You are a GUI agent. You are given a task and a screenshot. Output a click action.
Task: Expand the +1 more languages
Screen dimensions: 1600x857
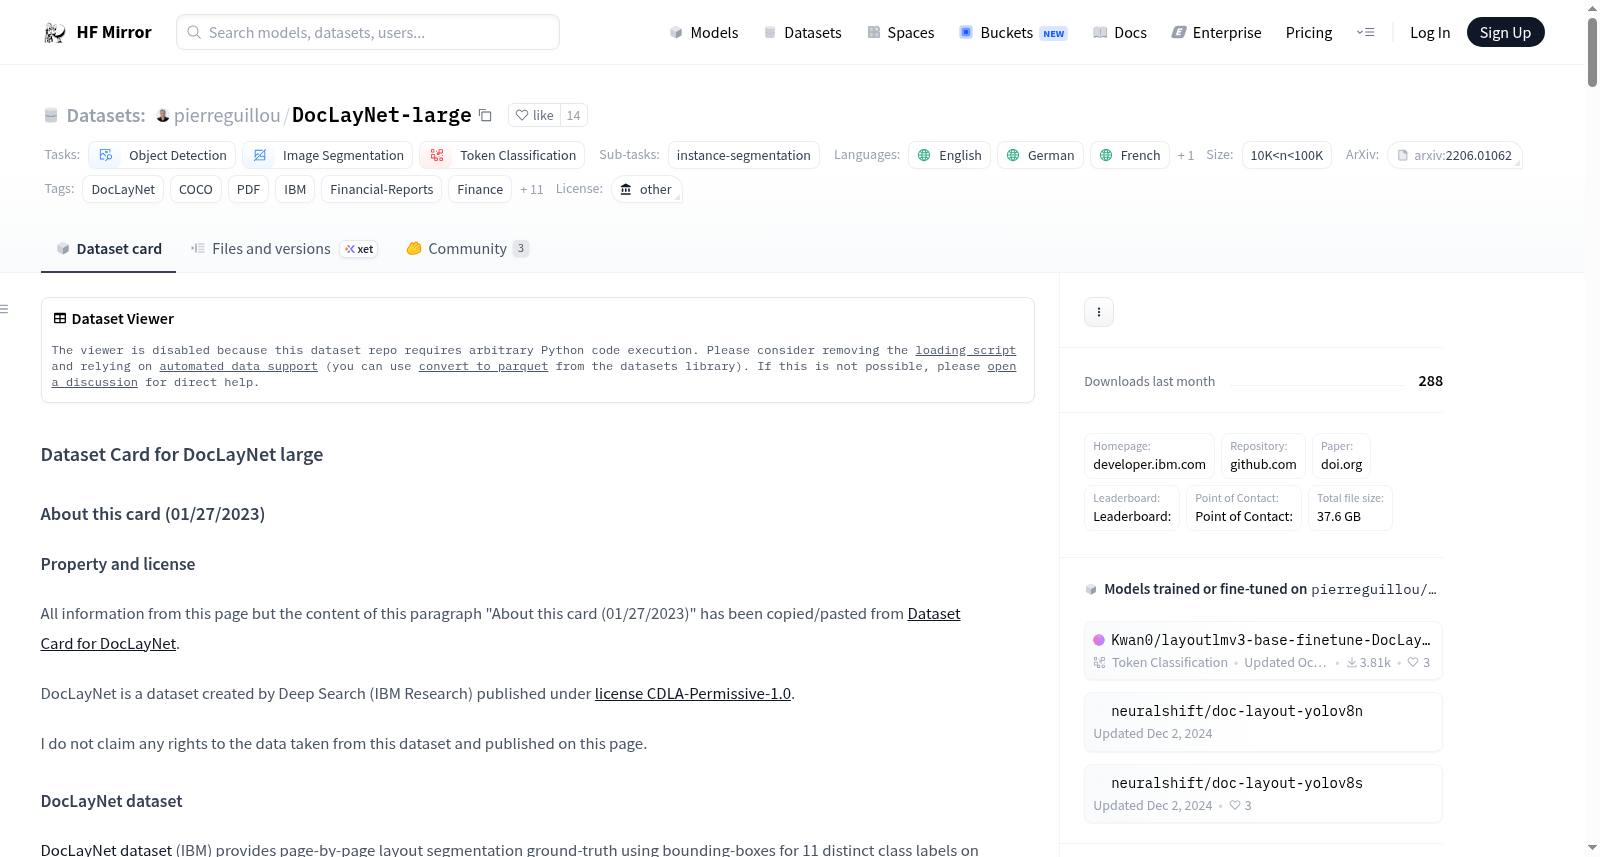1186,155
